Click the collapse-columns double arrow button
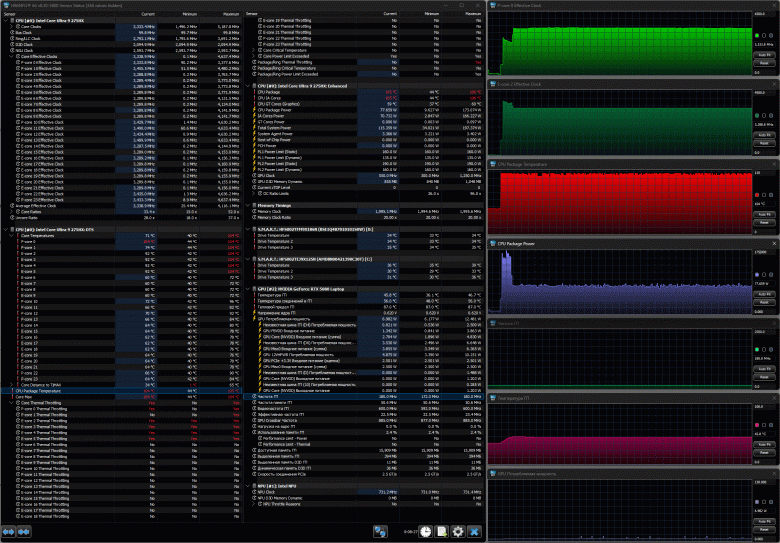 24,532
